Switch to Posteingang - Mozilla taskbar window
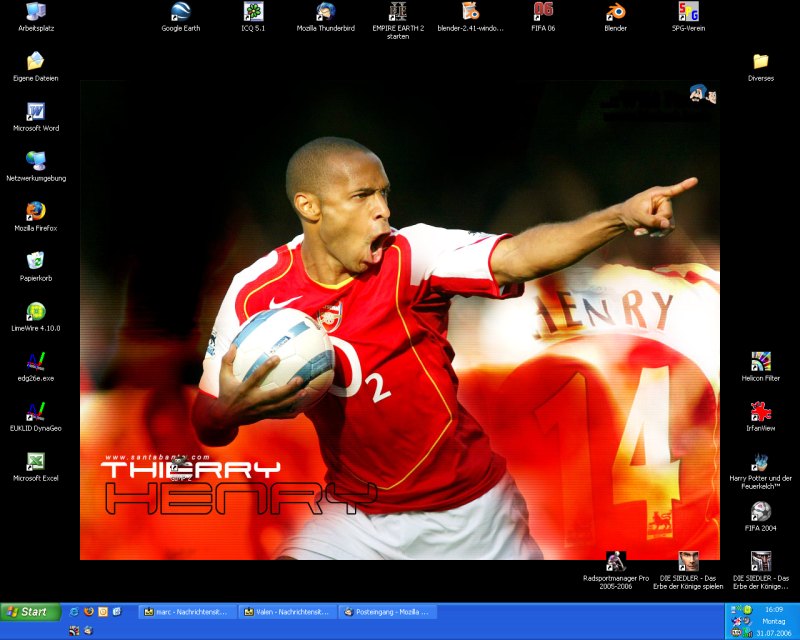Screen dimensions: 800x640 (x=387, y=611)
